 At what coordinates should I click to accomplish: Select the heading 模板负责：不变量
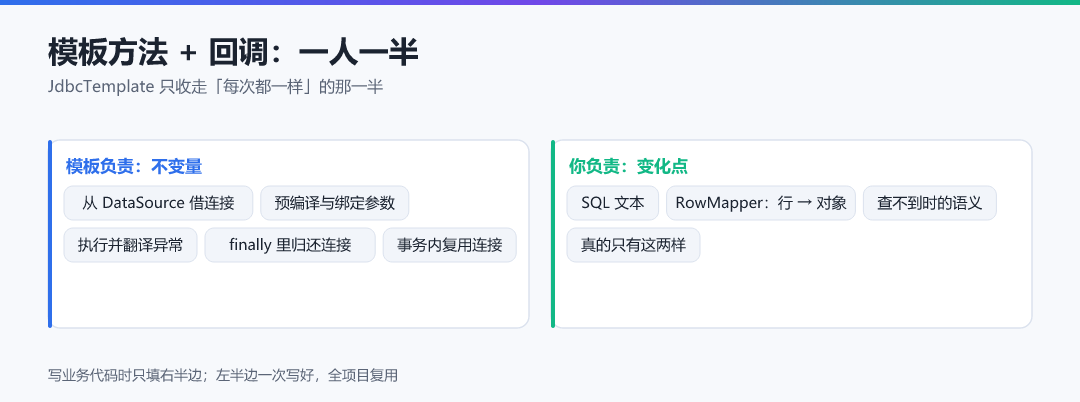pos(134,167)
